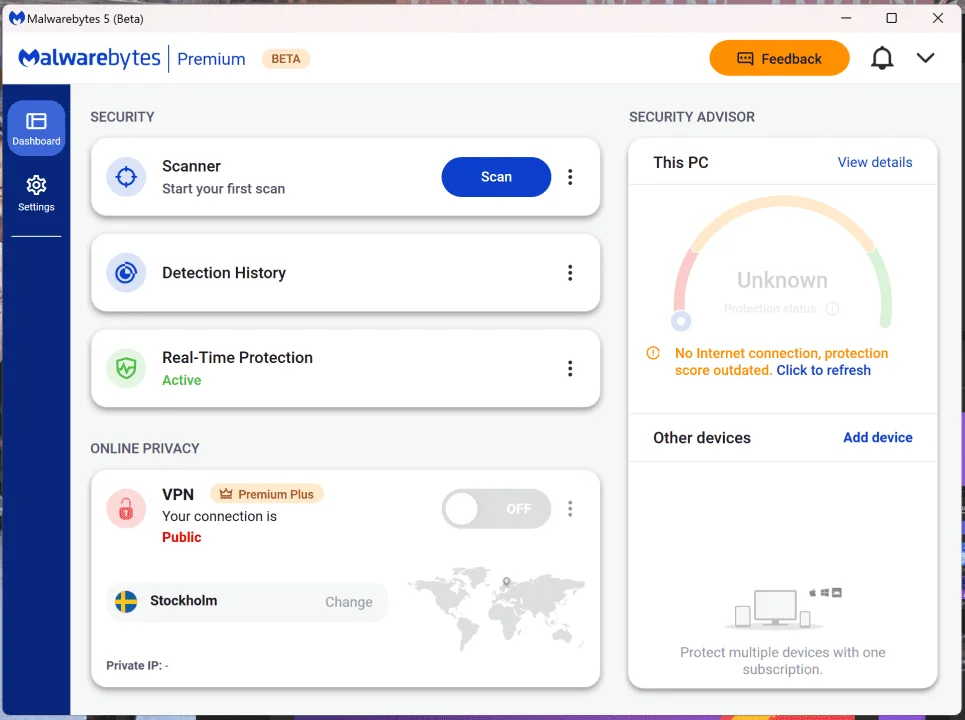Click the Scanner crosshair icon

(x=126, y=177)
